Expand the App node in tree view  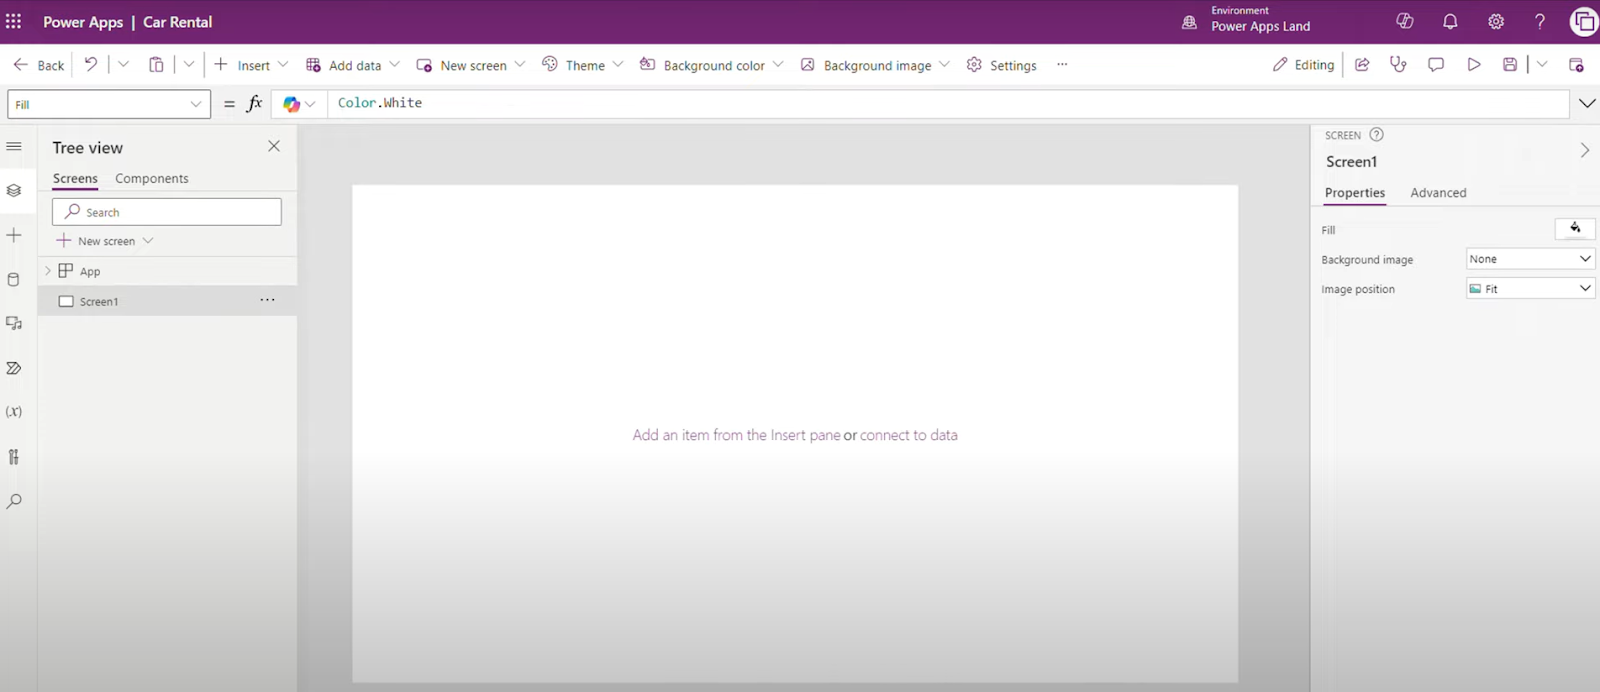click(x=48, y=271)
